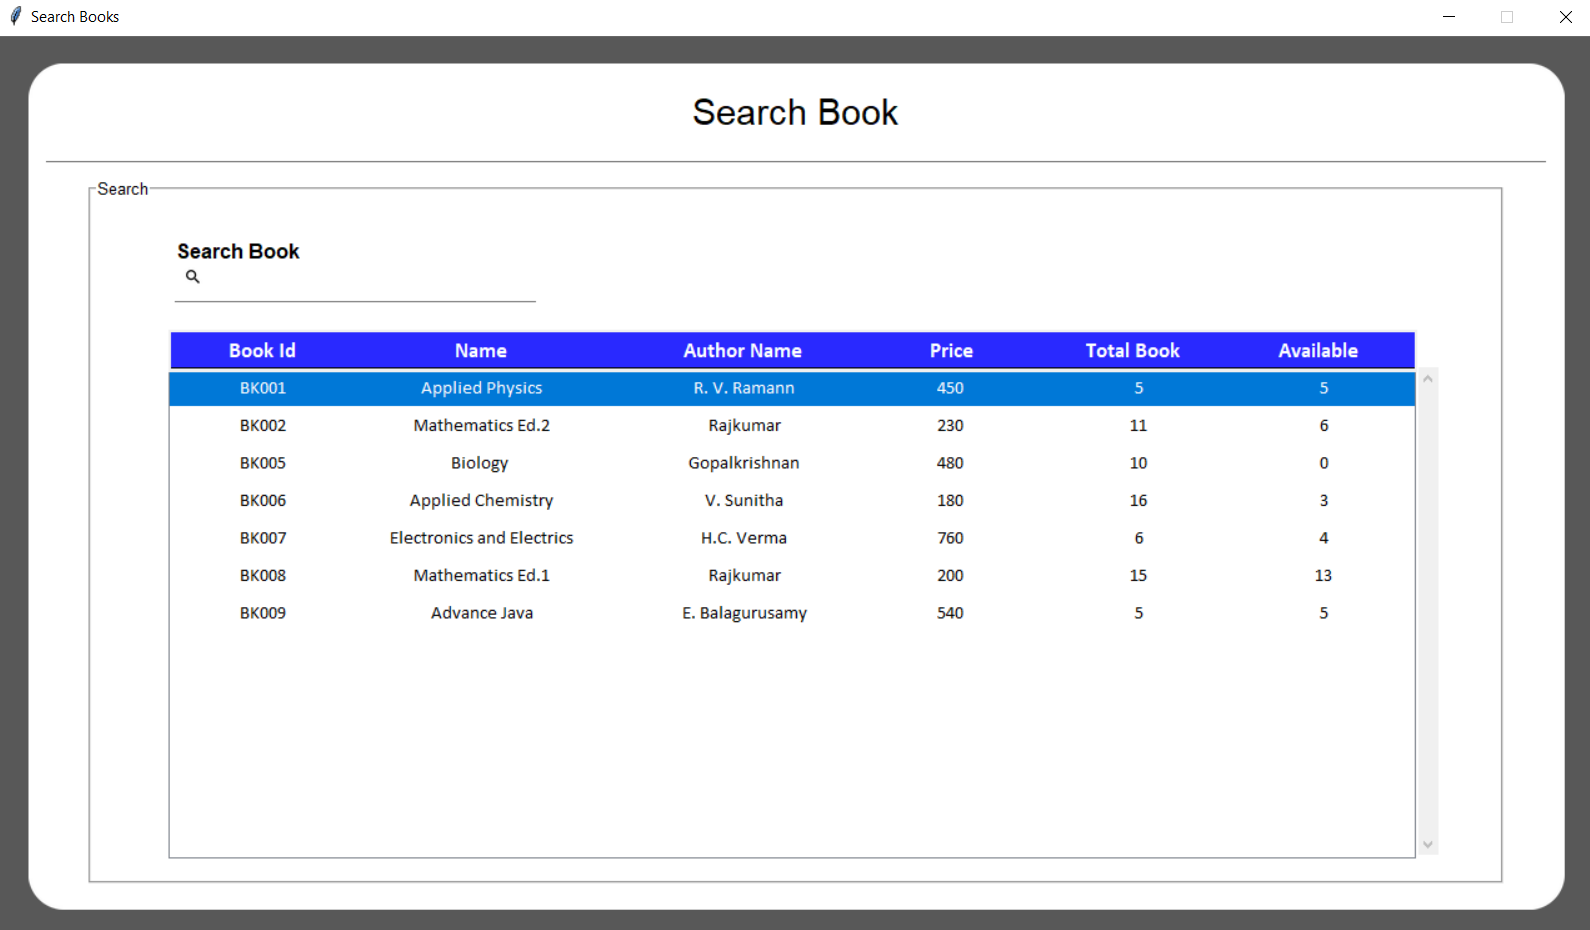The width and height of the screenshot is (1590, 930).
Task: Click the magnifying glass search icon
Action: click(x=193, y=277)
